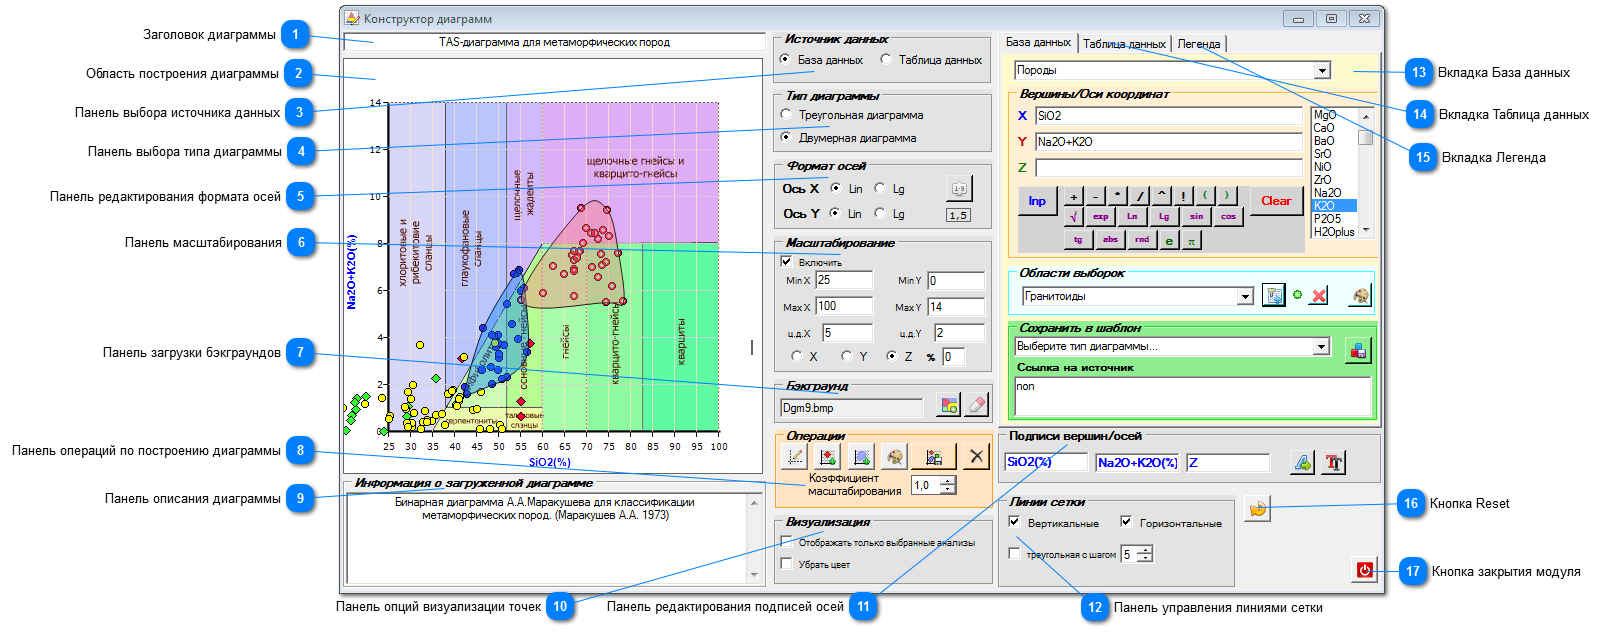
Task: Select MgO in the oxides list
Action: [x=1334, y=115]
